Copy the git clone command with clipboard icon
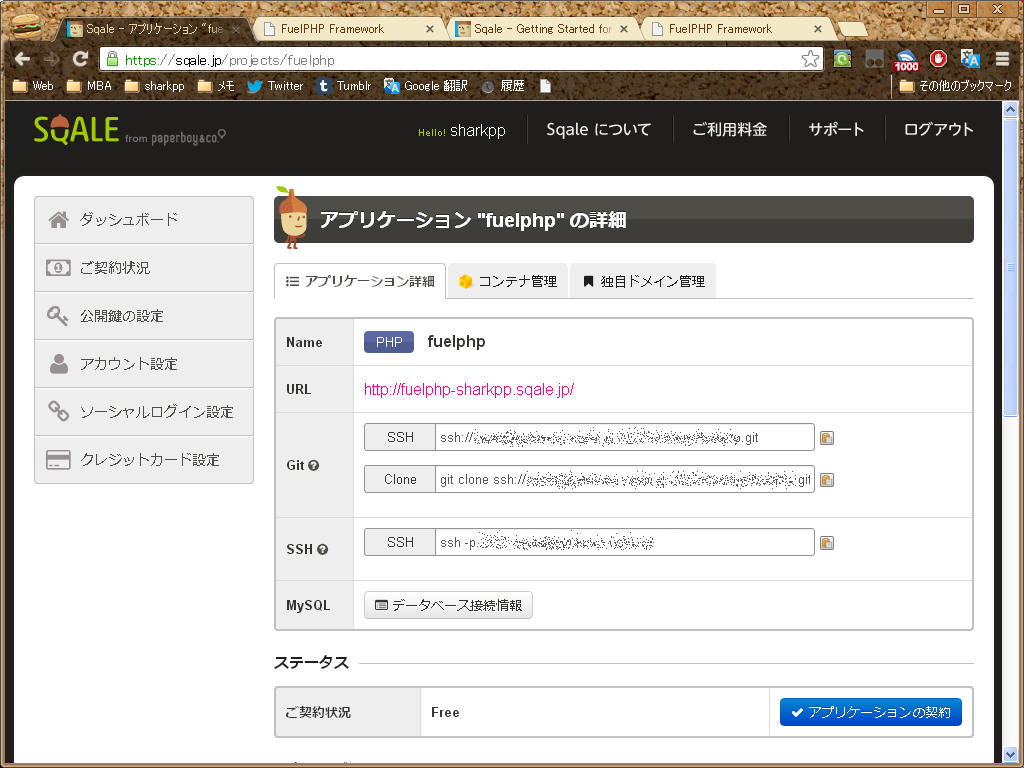Viewport: 1024px width, 768px height. point(827,480)
